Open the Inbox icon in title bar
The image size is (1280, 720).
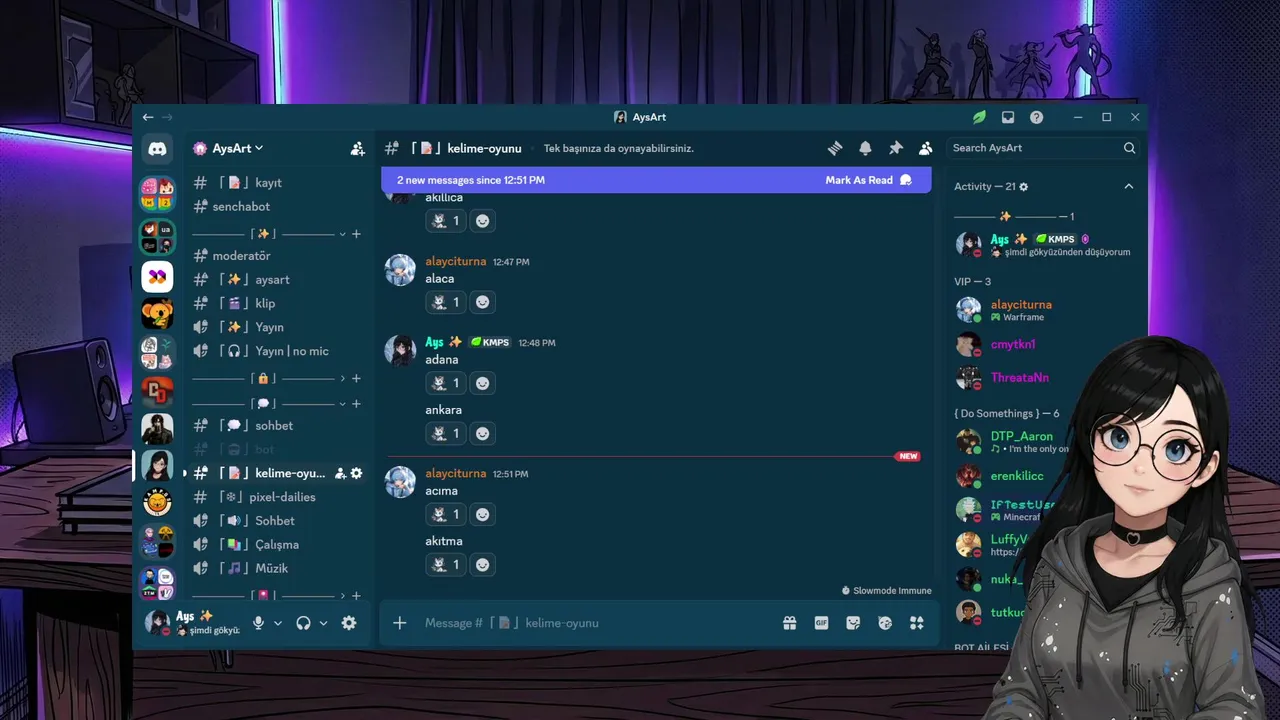coord(1008,117)
